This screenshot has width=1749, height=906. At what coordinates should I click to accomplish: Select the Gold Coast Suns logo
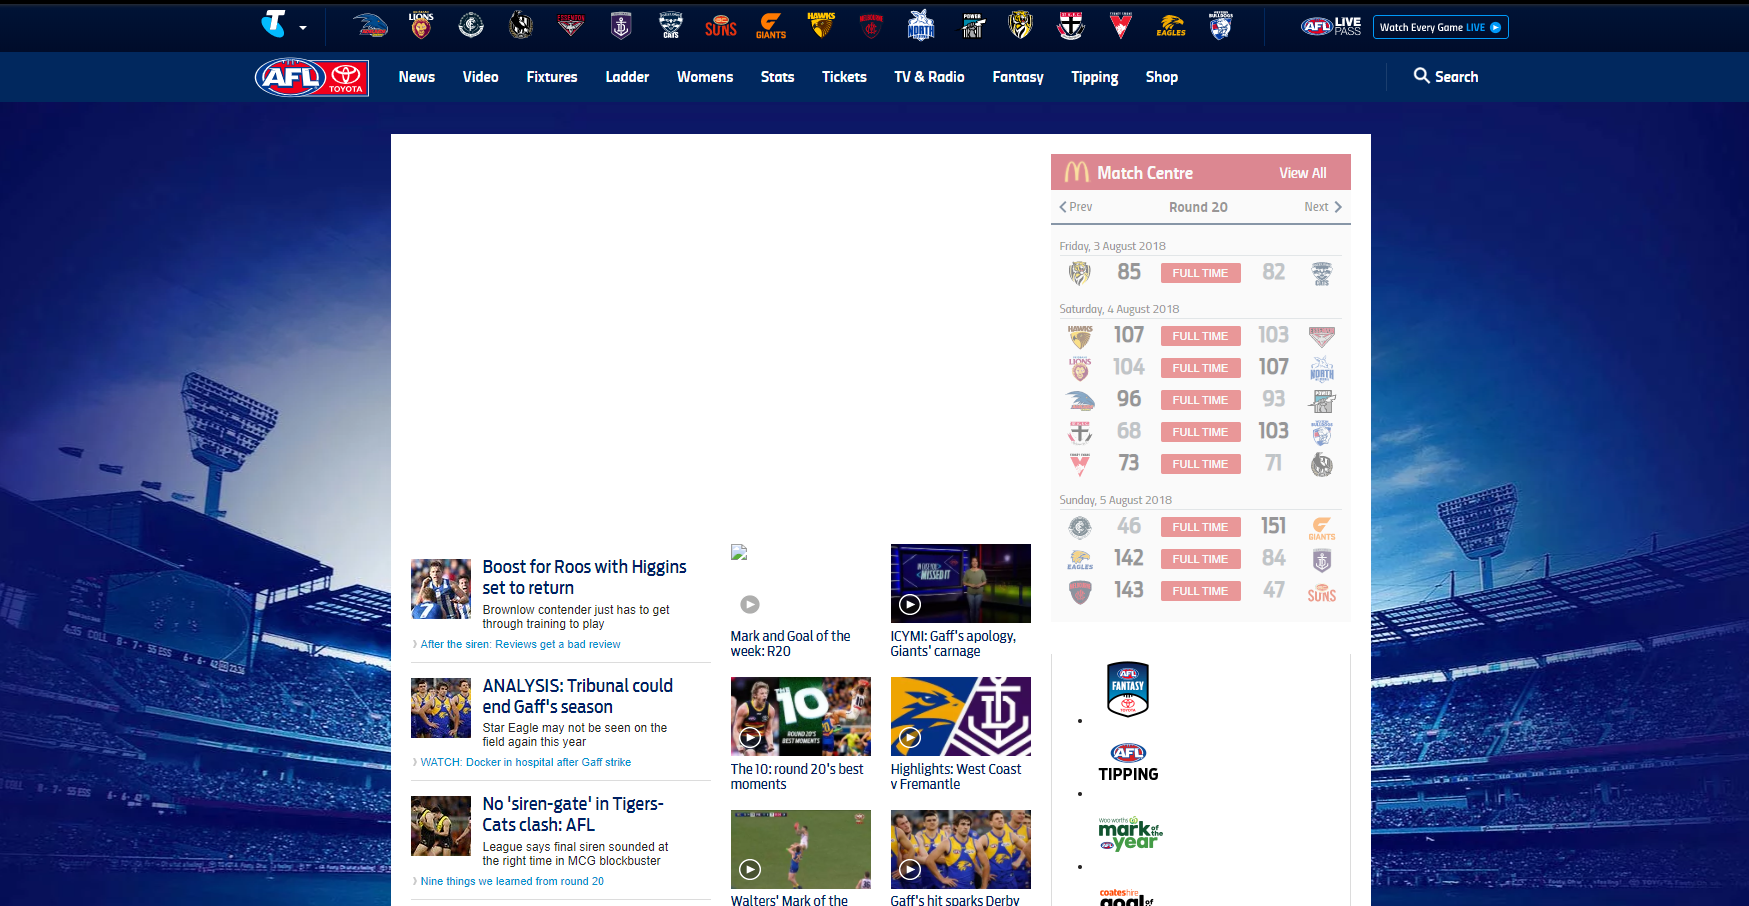point(720,26)
